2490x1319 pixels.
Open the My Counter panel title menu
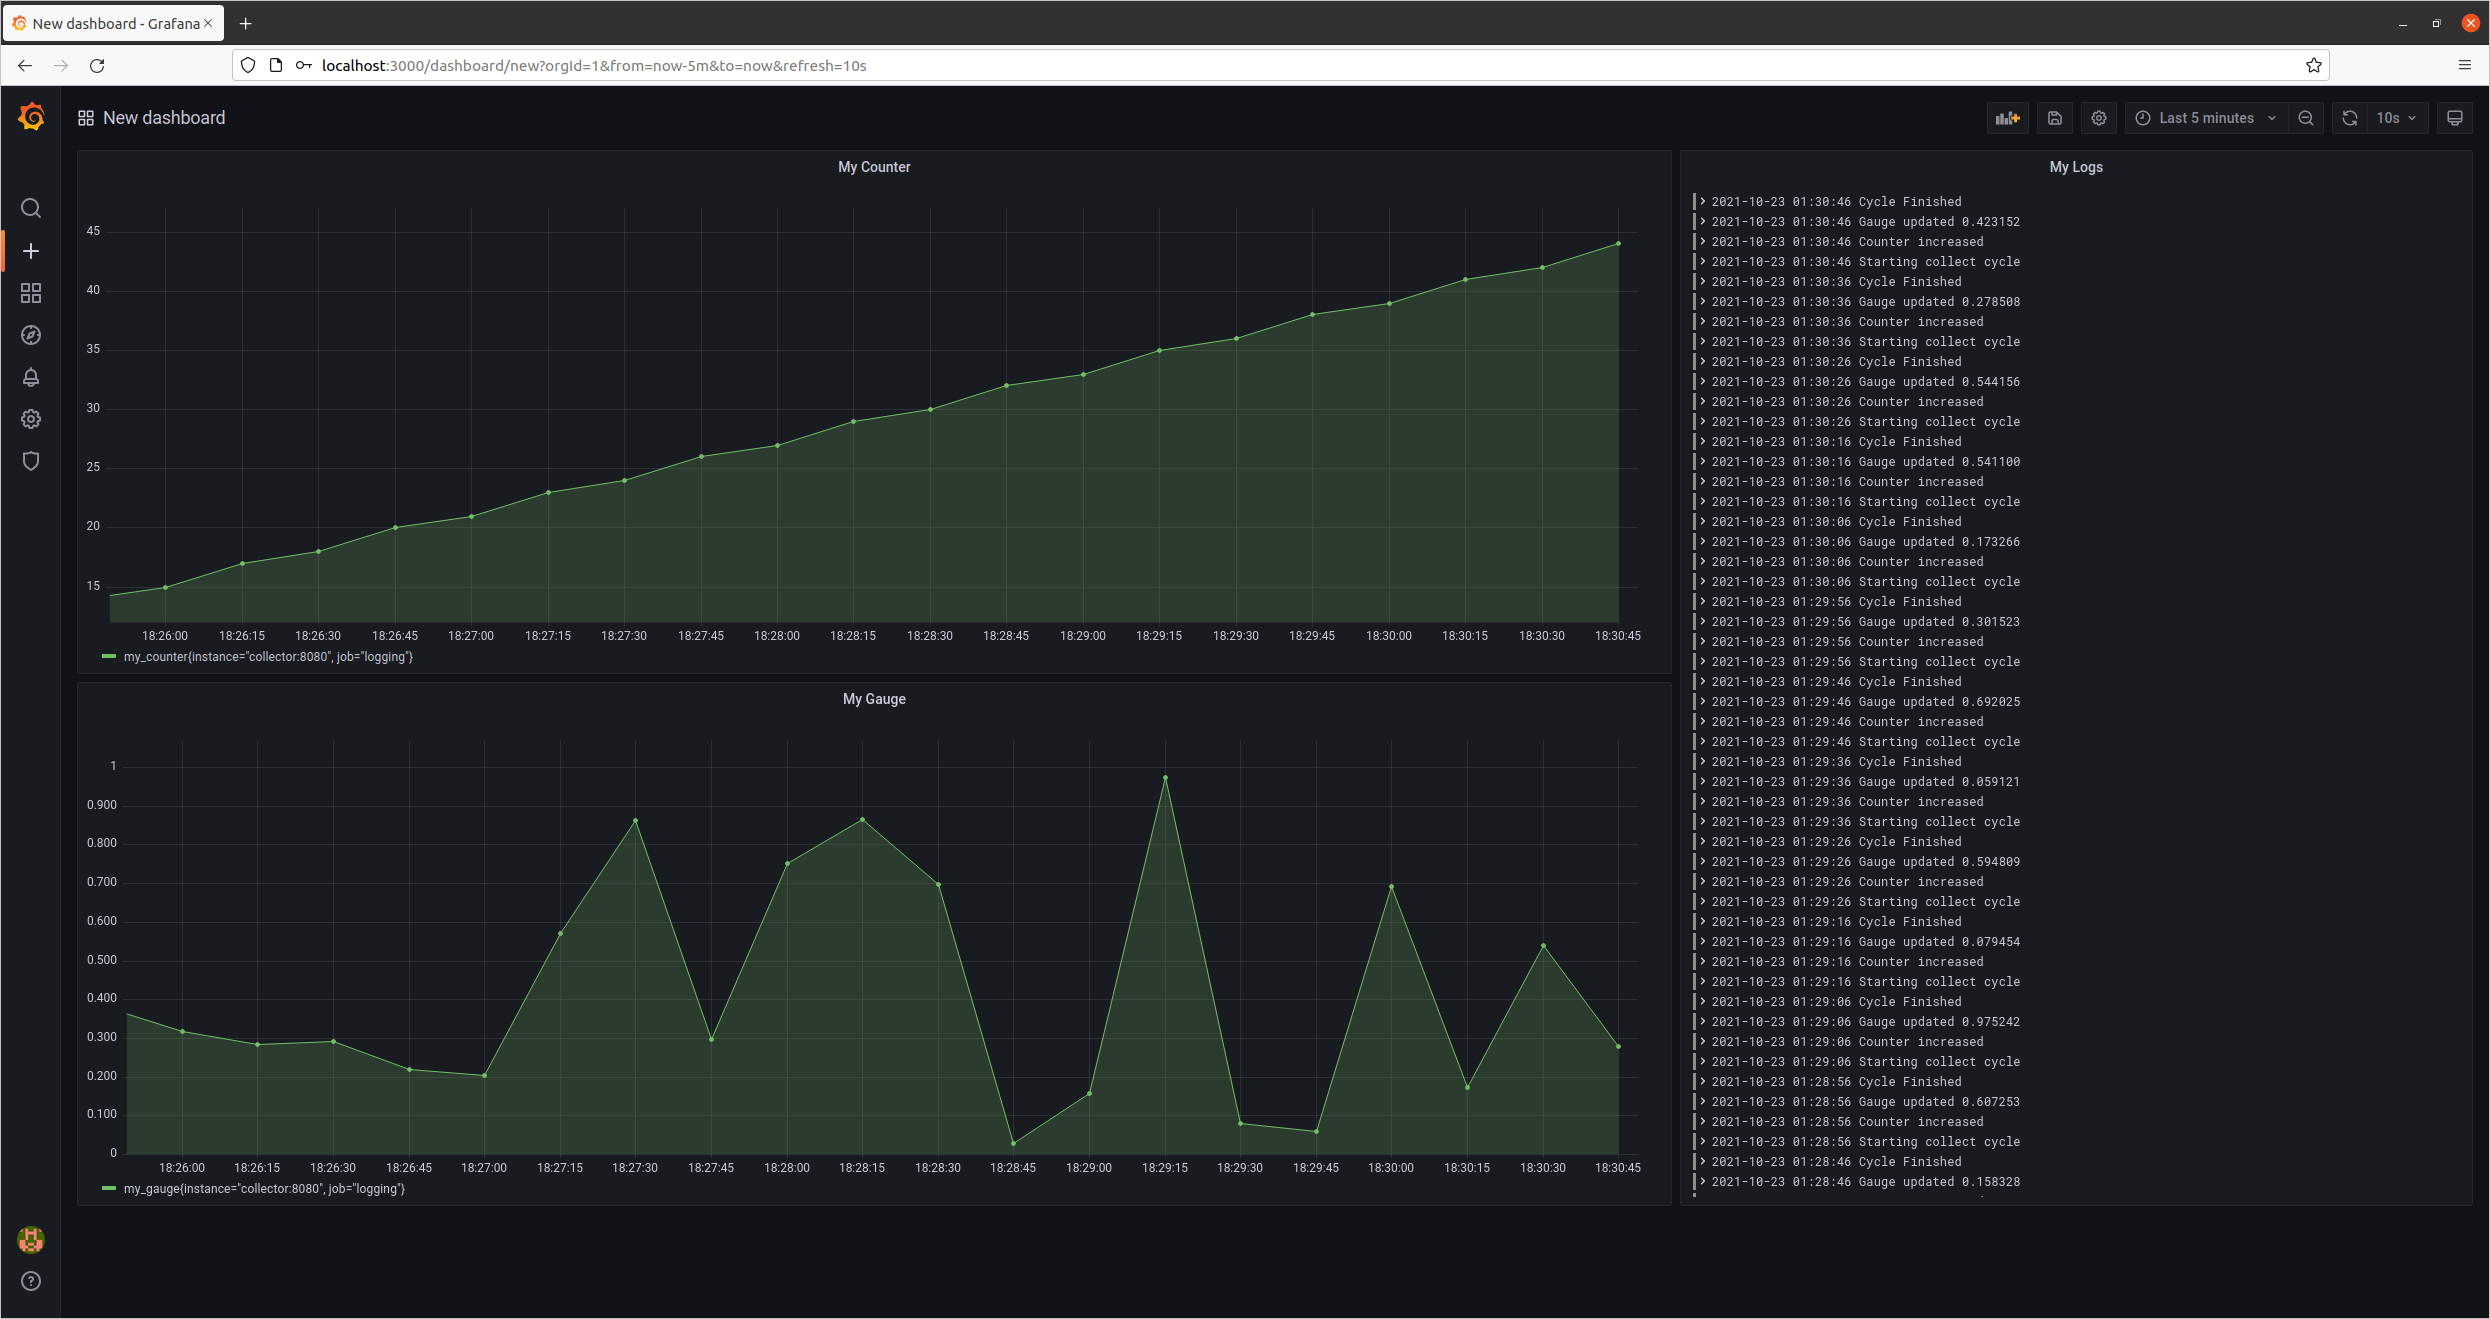[x=874, y=167]
